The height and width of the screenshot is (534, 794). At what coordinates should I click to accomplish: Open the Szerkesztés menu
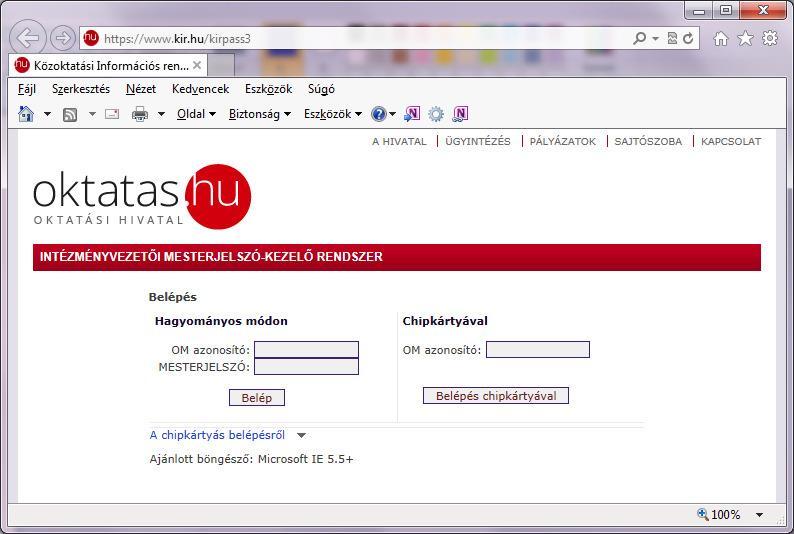point(81,89)
